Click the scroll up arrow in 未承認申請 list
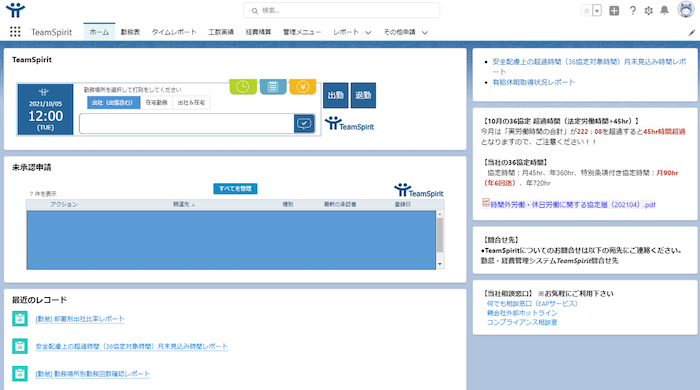The image size is (700, 390). pyautogui.click(x=440, y=215)
